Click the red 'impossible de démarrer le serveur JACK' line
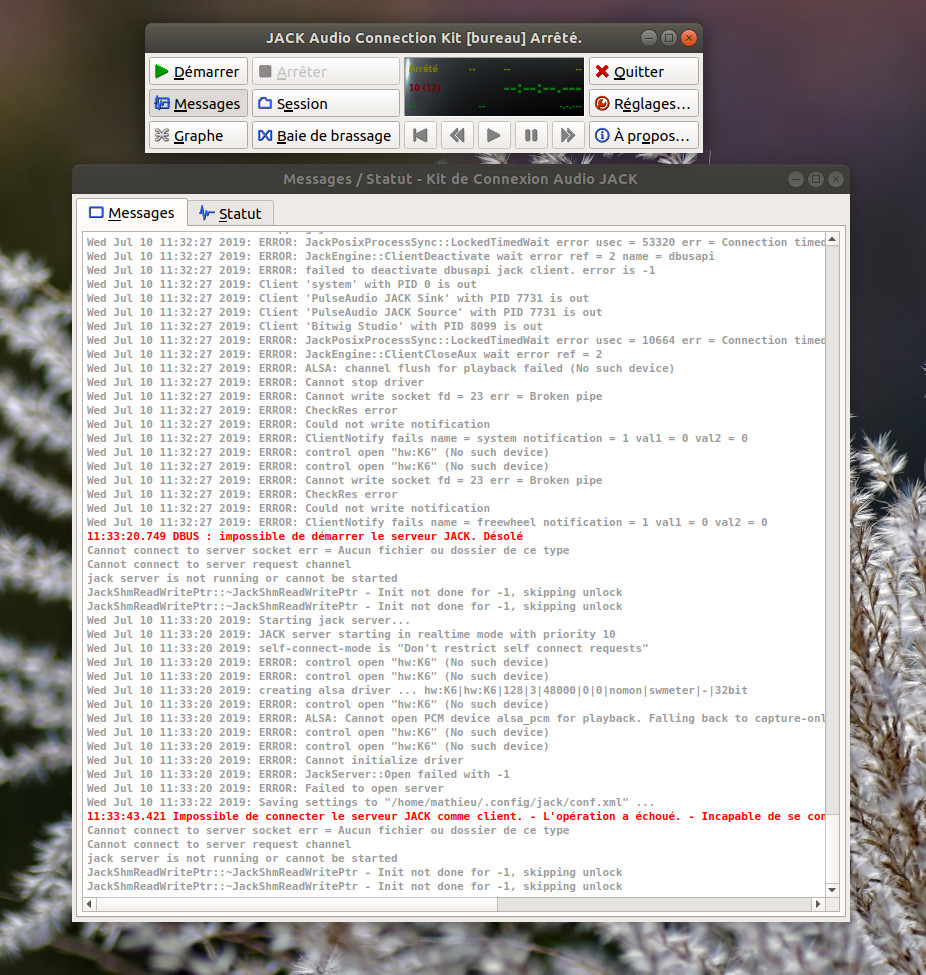 click(x=305, y=536)
